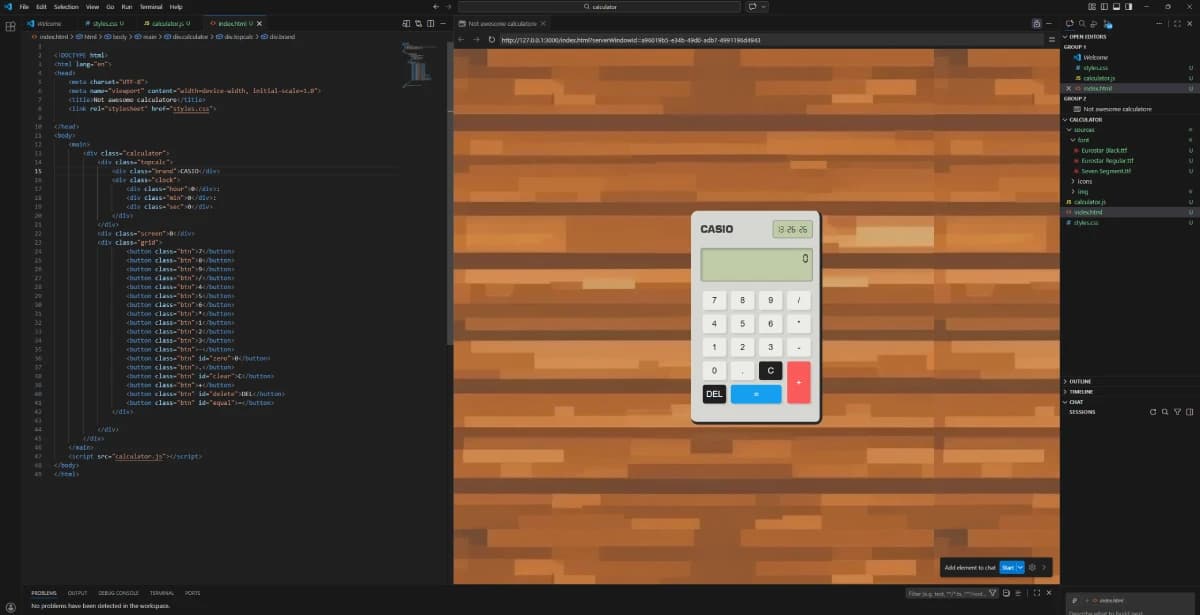
Task: Click the activity bar layout icon at top left
Action: tap(10, 26)
